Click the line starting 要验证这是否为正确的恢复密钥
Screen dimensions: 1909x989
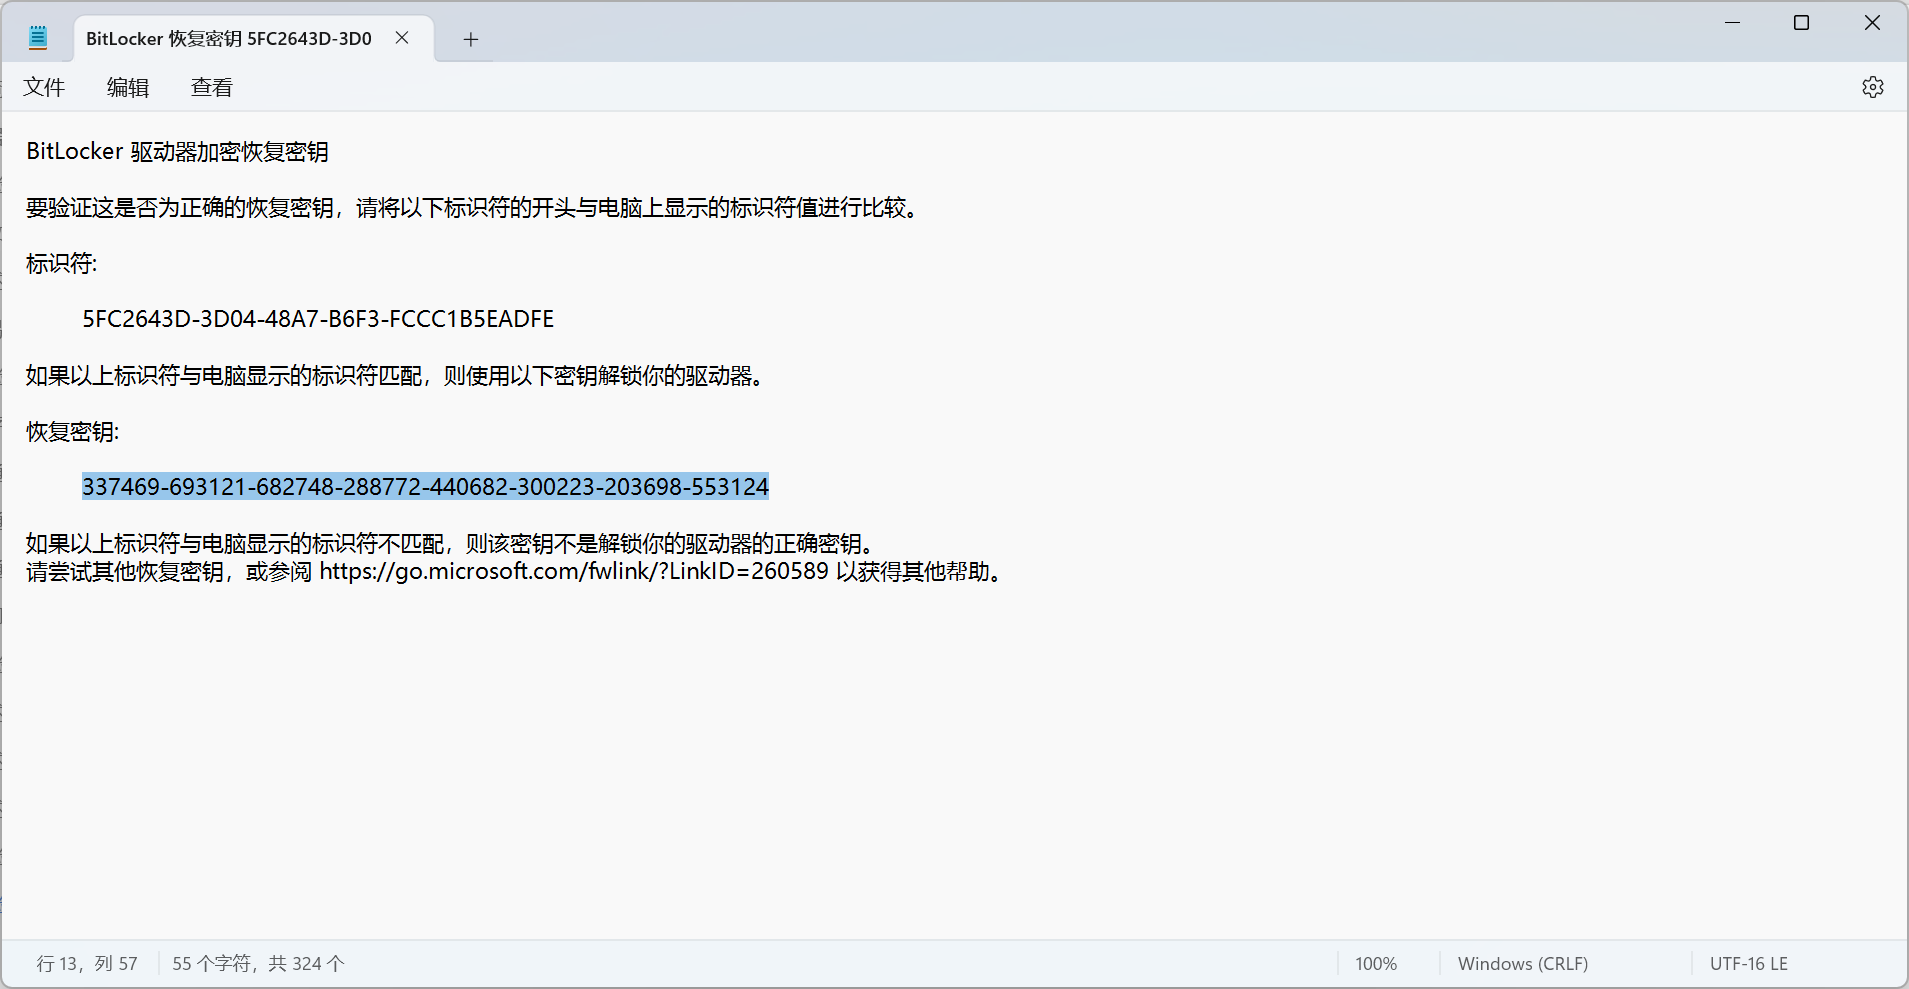click(473, 208)
